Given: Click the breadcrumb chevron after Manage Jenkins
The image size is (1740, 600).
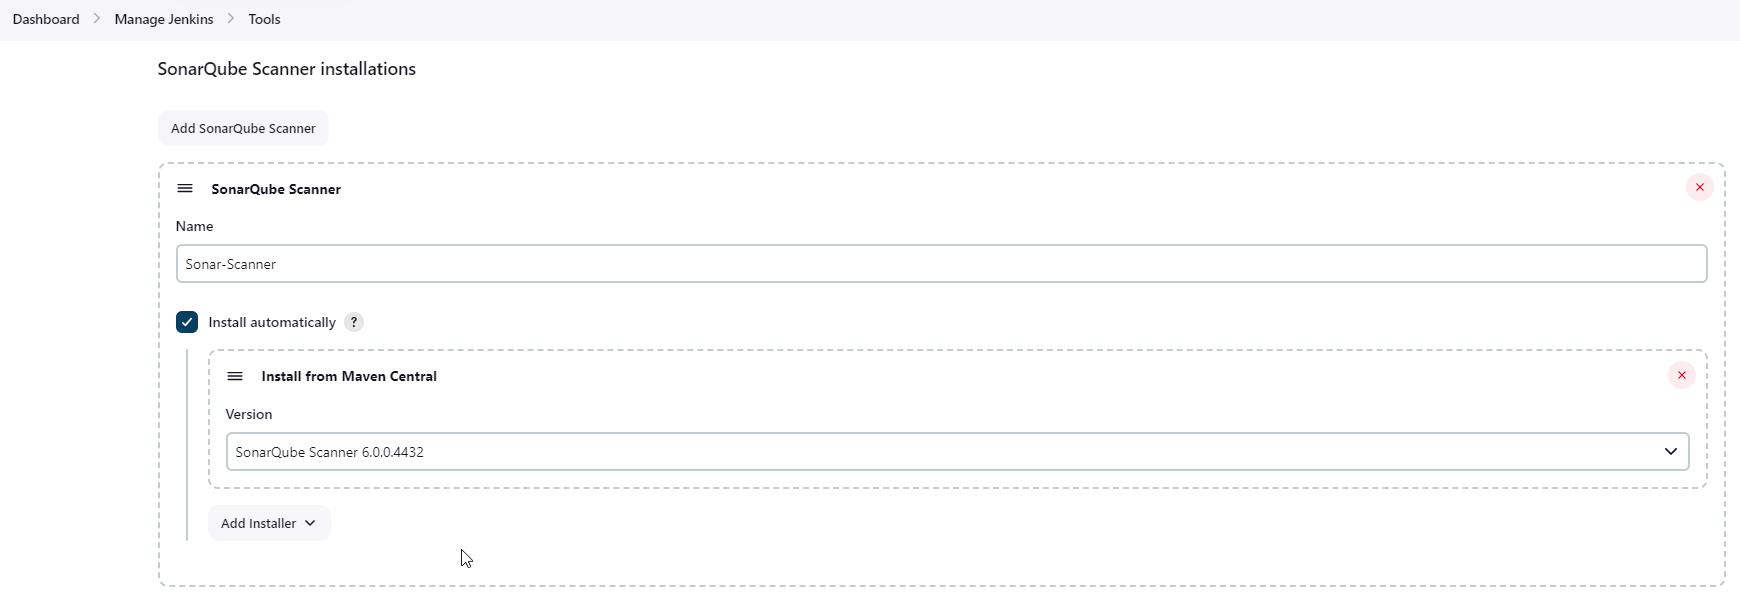Looking at the screenshot, I should (x=231, y=19).
